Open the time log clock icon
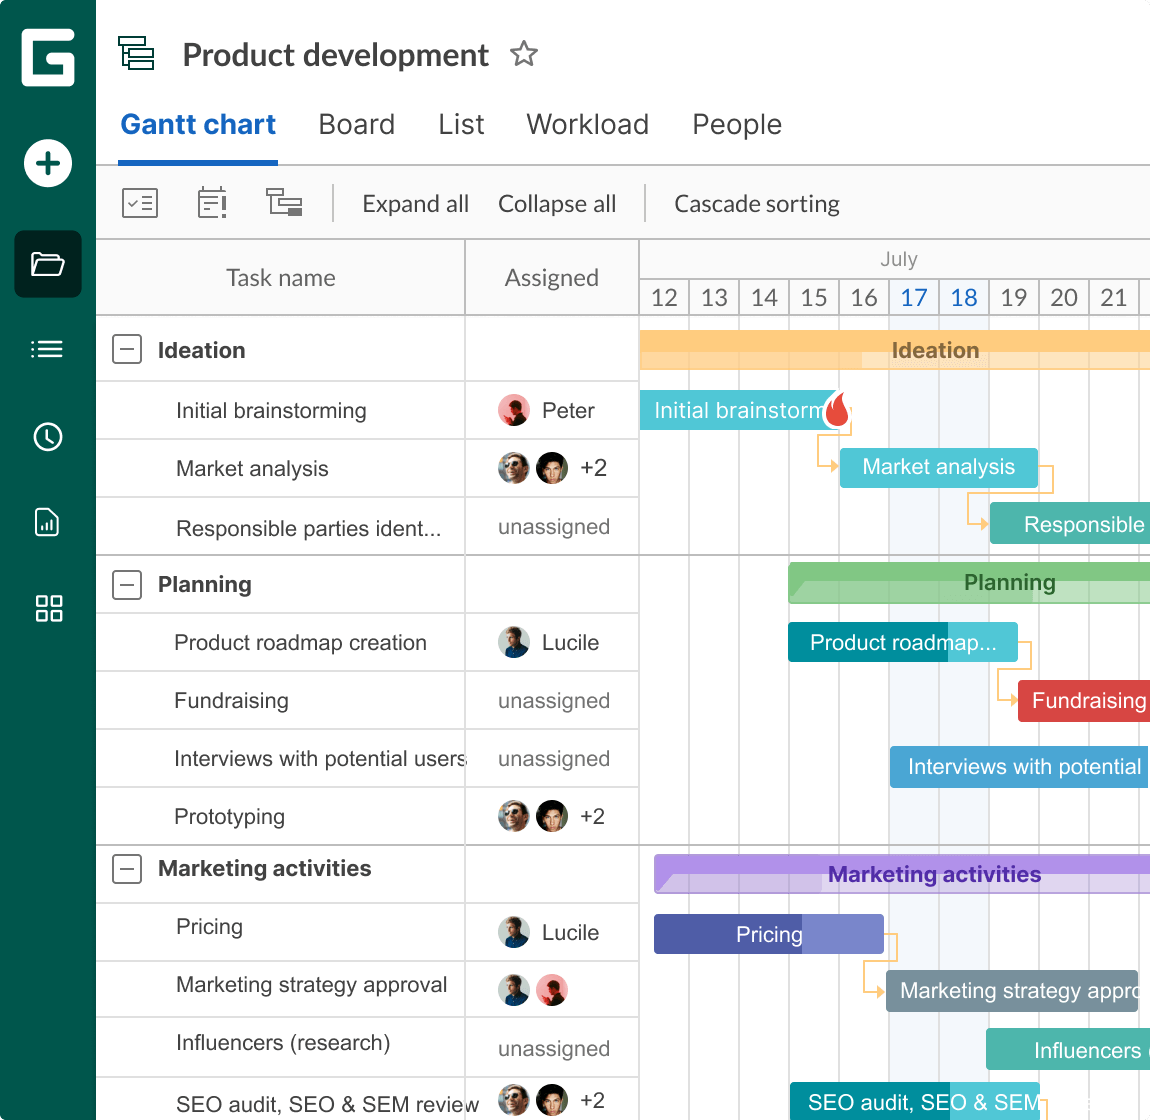The width and height of the screenshot is (1150, 1120). tap(47, 437)
